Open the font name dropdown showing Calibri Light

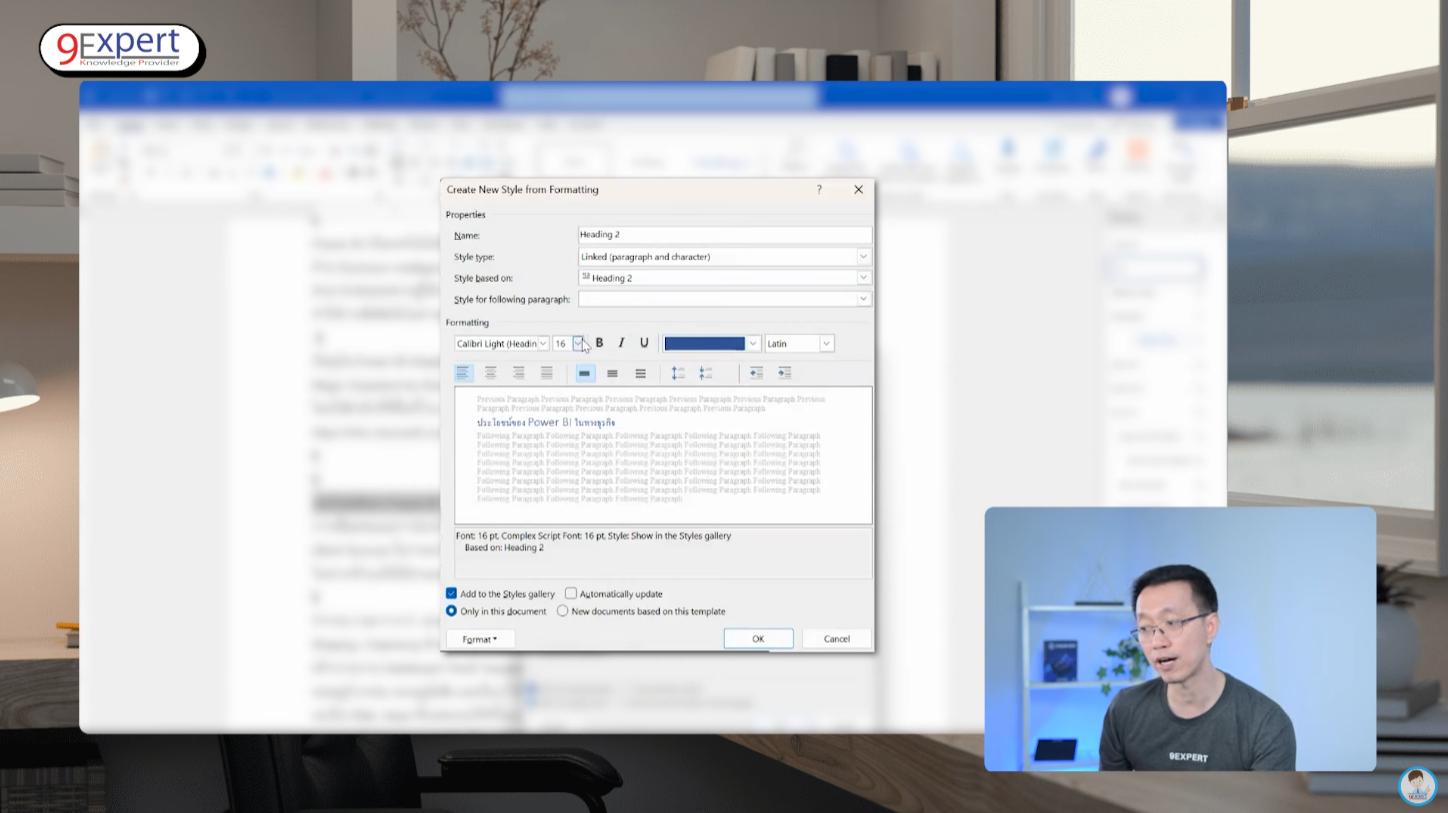coord(543,343)
